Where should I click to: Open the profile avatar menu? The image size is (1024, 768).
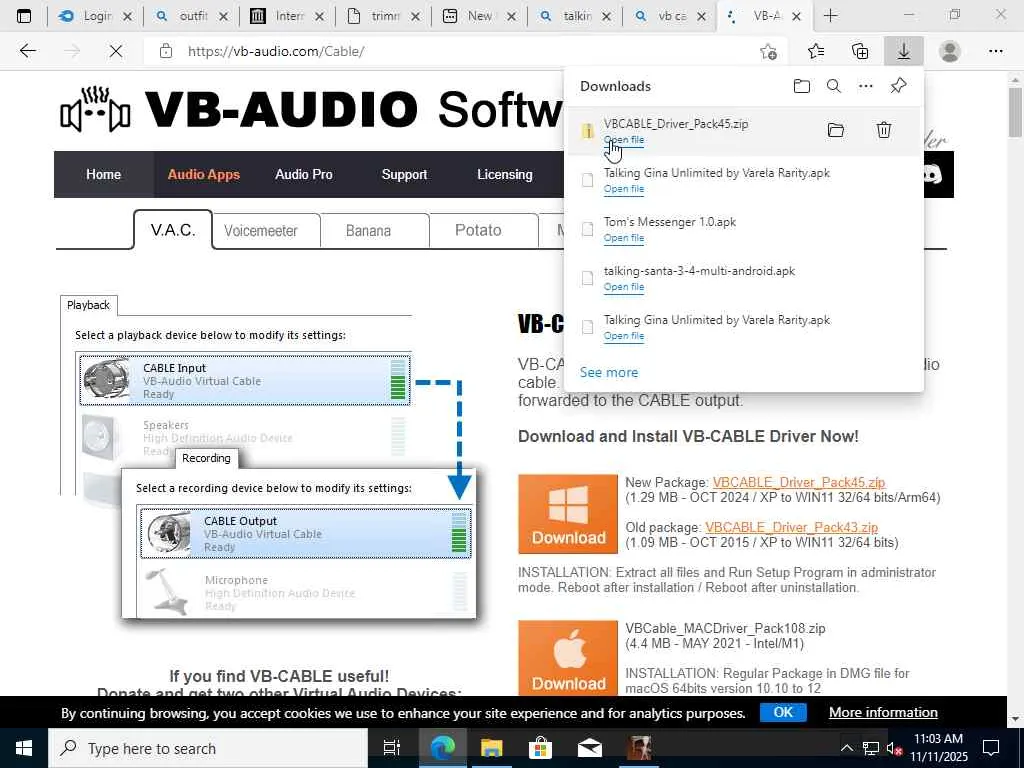pyautogui.click(x=950, y=51)
